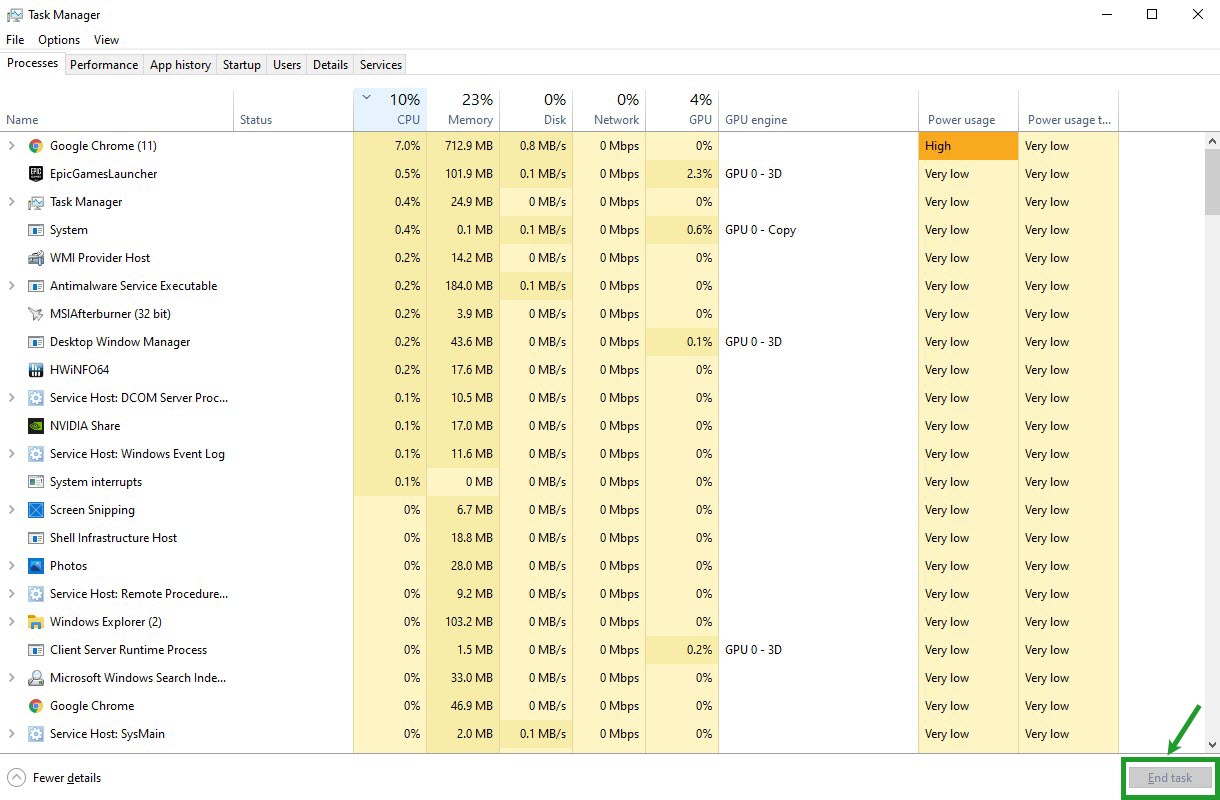This screenshot has height=800, width=1220.
Task: Expand Service Host: SysMain group
Action: (12, 734)
